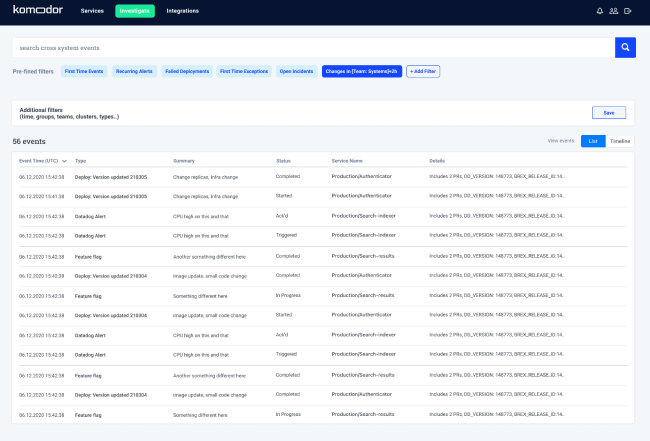Click Started status of the 210305 deploy
This screenshot has height=441, width=650.
284,196
